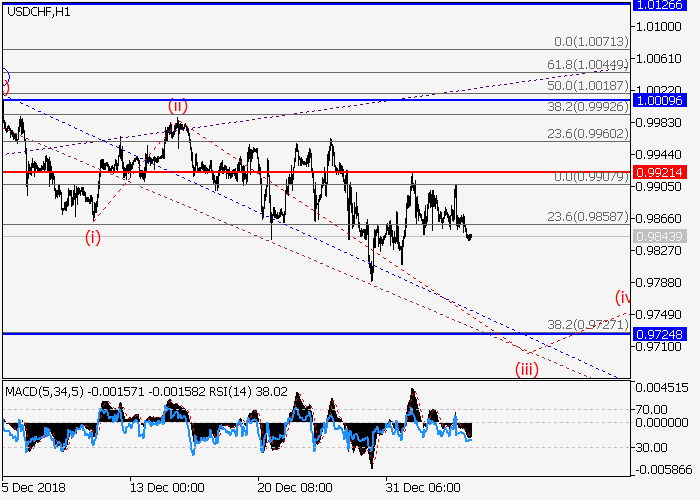Select the 38.2(0.97271) Fibonacci label

[x=591, y=325]
